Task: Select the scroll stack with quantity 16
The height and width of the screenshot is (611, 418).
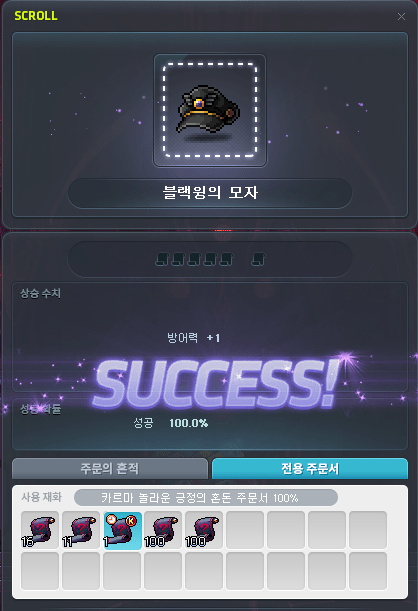Action: point(40,530)
